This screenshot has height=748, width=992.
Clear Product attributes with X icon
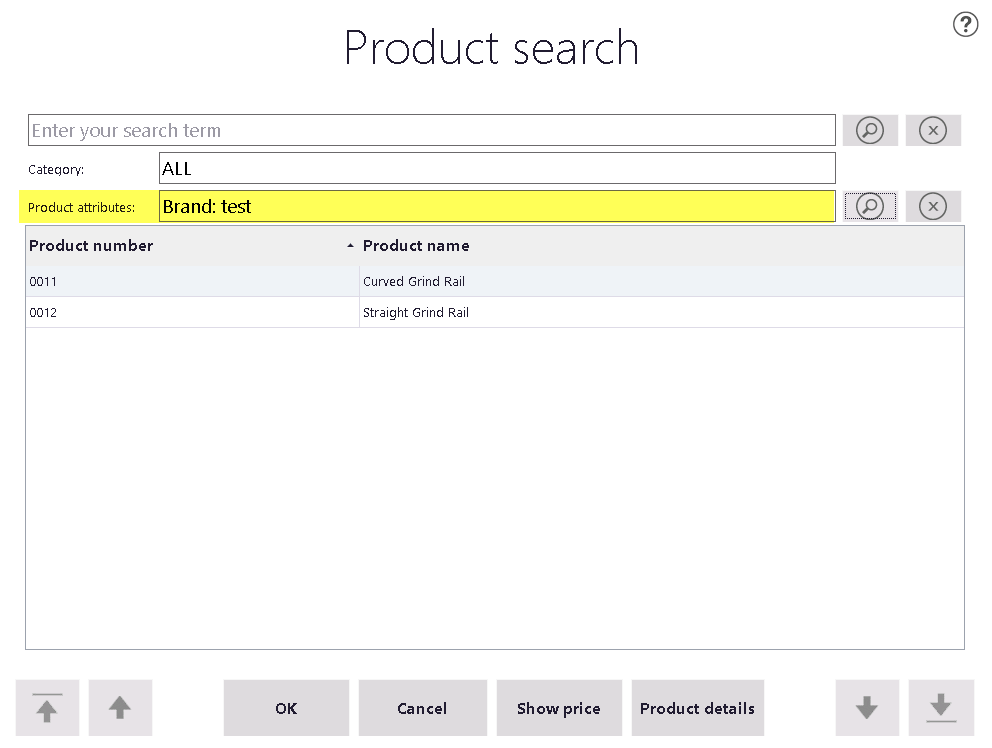point(933,206)
